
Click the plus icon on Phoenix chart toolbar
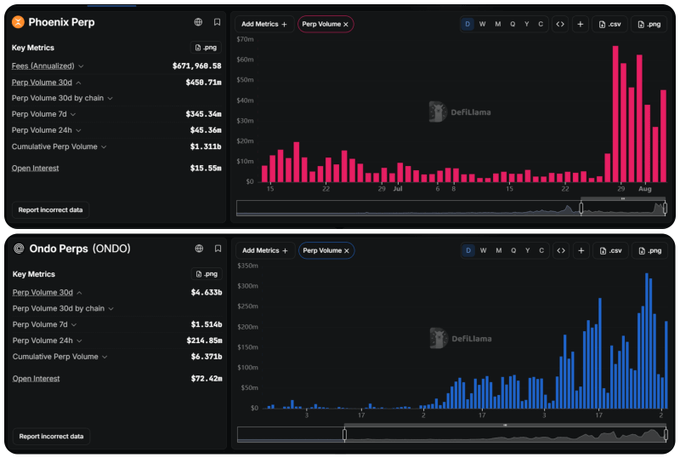(x=580, y=24)
